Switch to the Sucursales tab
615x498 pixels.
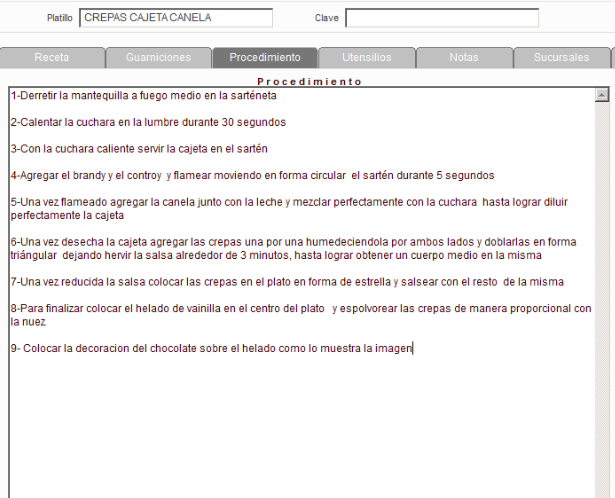point(561,58)
